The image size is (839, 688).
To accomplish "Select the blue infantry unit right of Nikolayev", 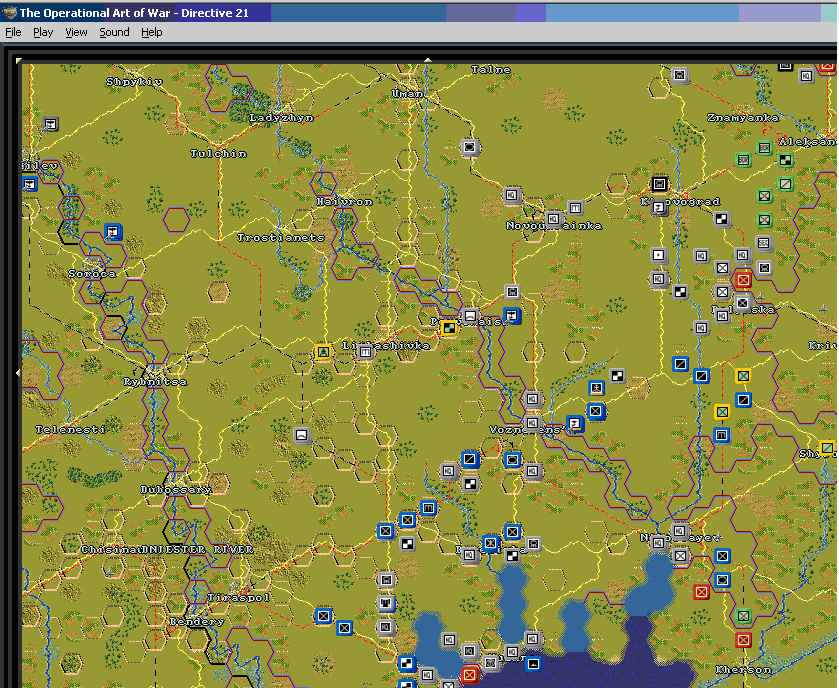I will tap(722, 555).
